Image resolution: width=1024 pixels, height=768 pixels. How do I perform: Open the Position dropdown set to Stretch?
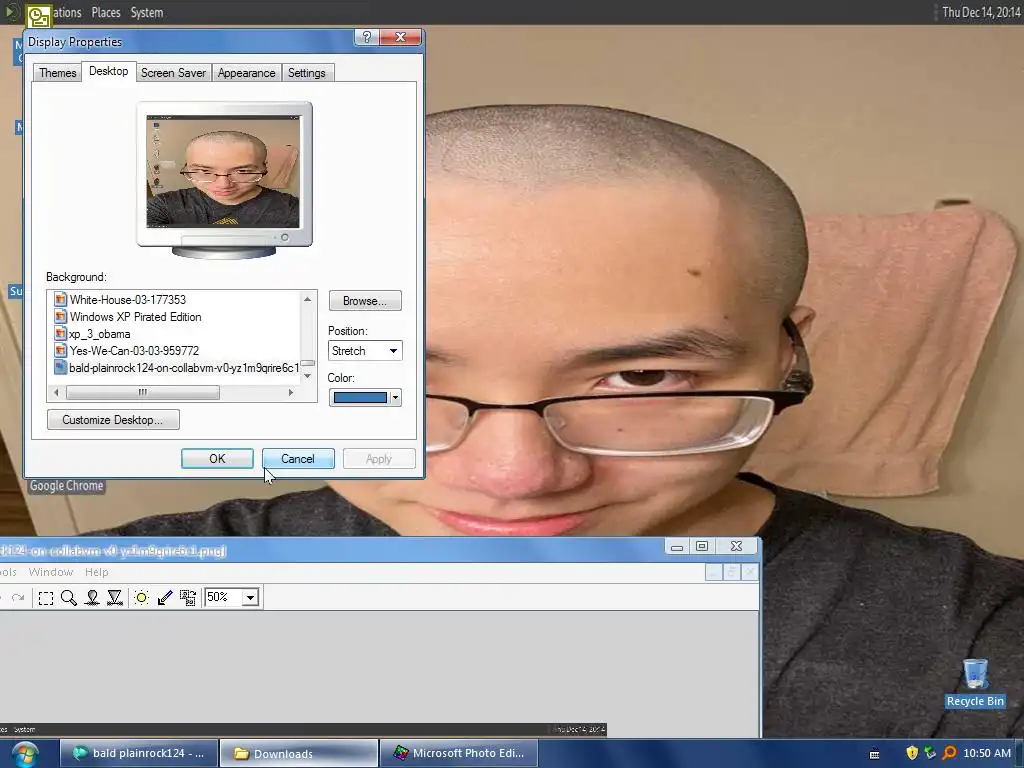[365, 351]
